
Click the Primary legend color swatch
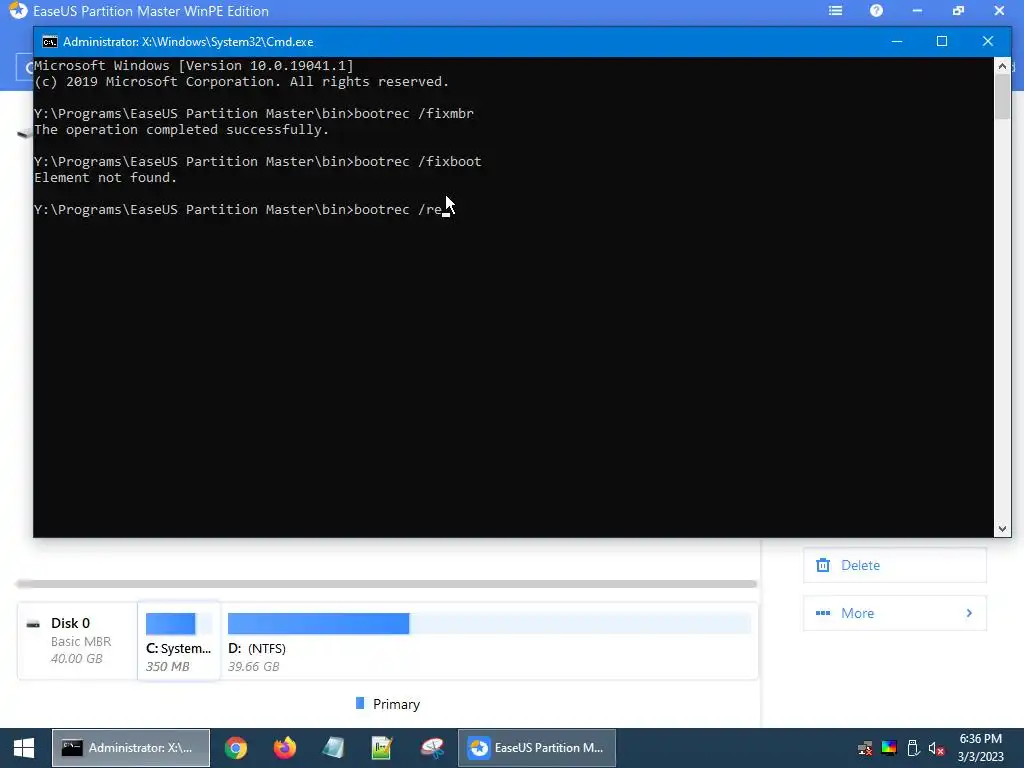(x=360, y=703)
